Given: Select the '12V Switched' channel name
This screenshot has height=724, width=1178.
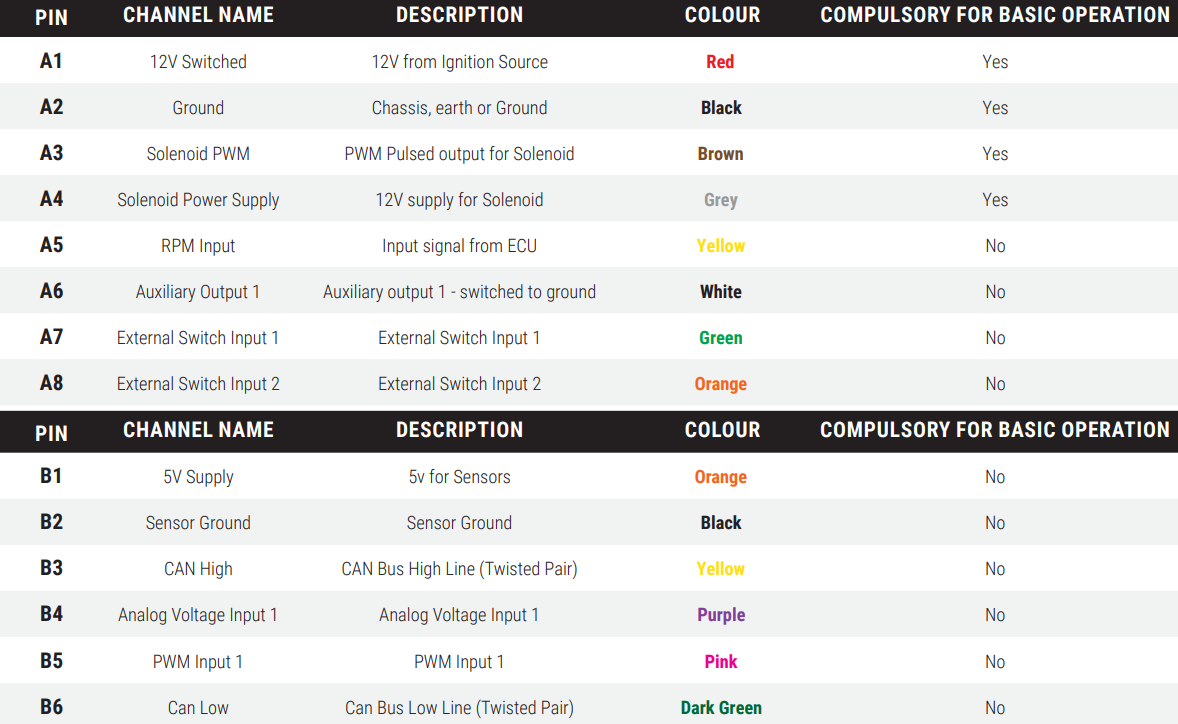Looking at the screenshot, I should pos(198,62).
